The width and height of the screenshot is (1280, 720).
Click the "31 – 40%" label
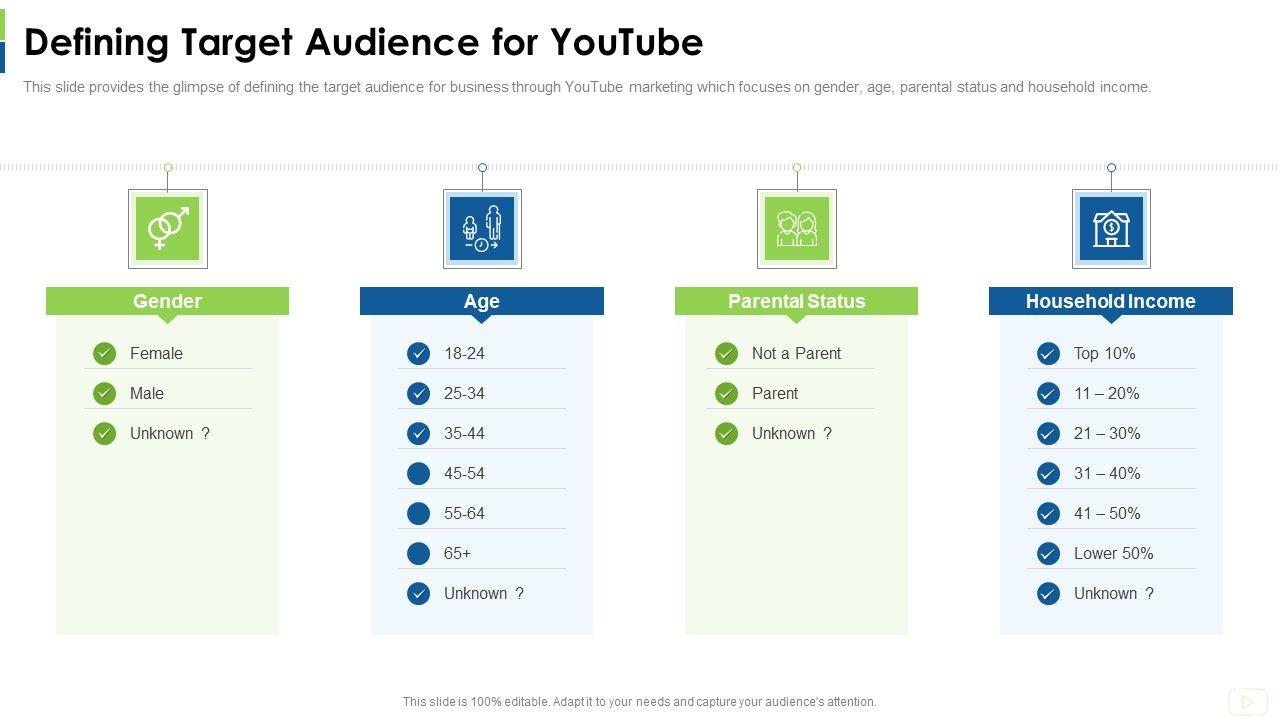point(1107,473)
